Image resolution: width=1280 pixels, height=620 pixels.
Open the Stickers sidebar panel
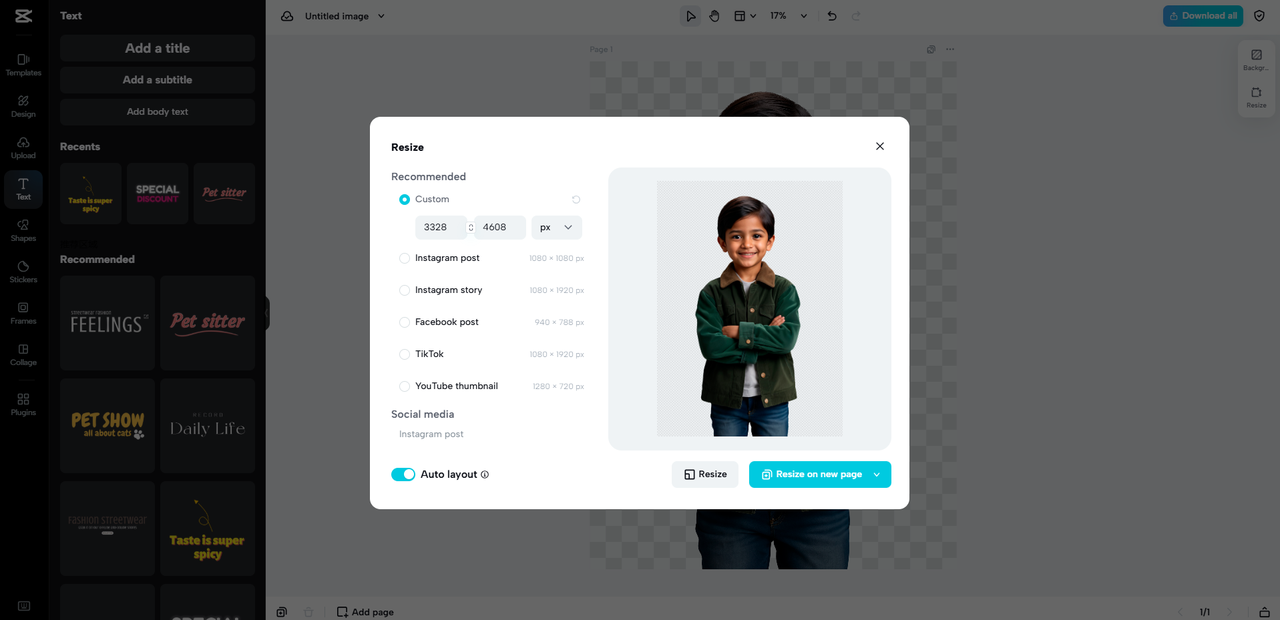tap(23, 272)
